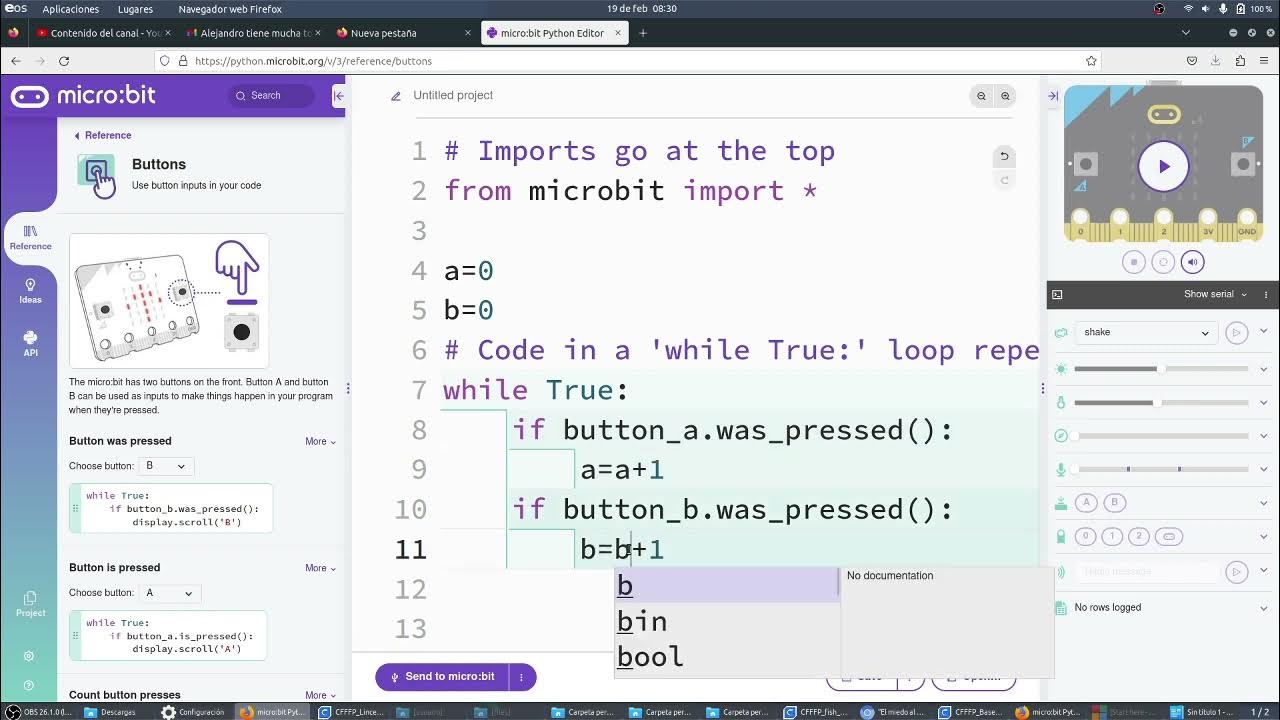This screenshot has height=720, width=1280.
Task: Adjust the temperature slider
Action: (x=1162, y=403)
